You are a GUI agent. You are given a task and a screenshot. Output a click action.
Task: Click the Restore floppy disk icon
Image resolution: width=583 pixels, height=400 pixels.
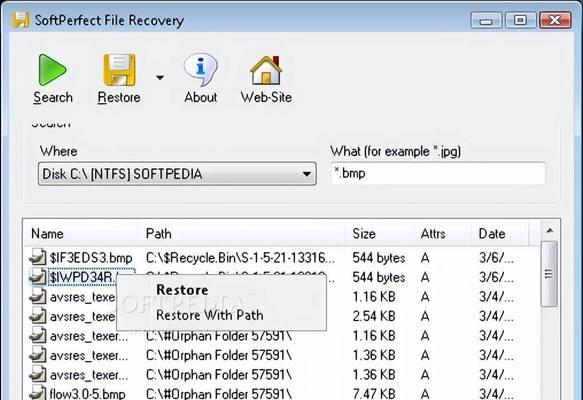pos(119,70)
